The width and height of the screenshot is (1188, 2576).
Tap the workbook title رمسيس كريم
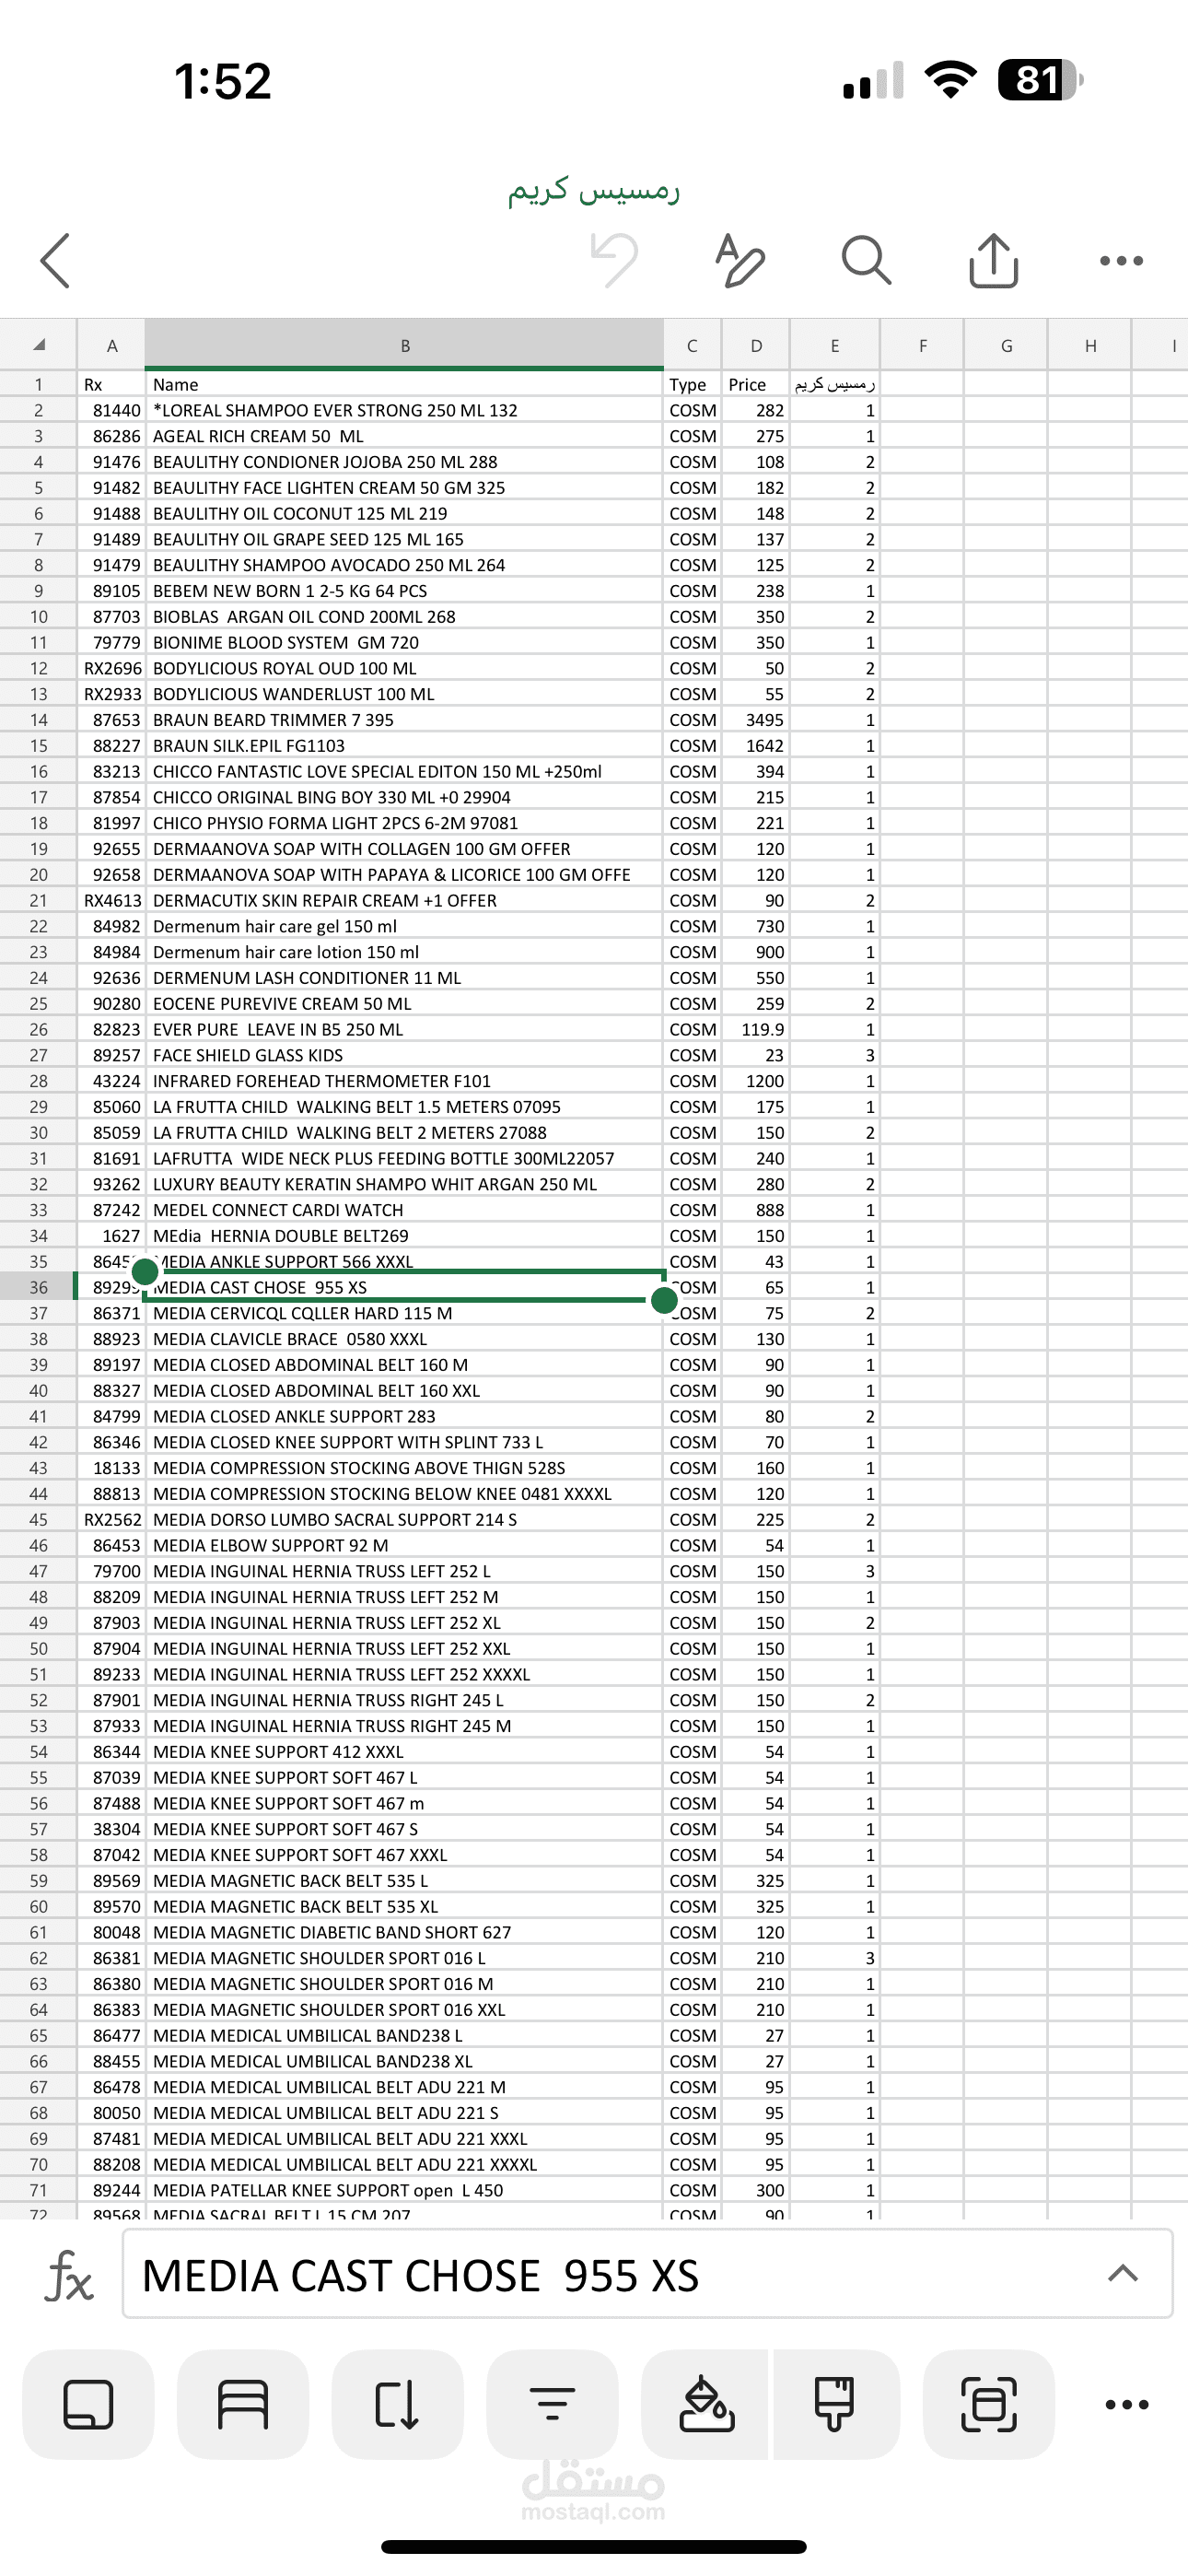point(593,189)
